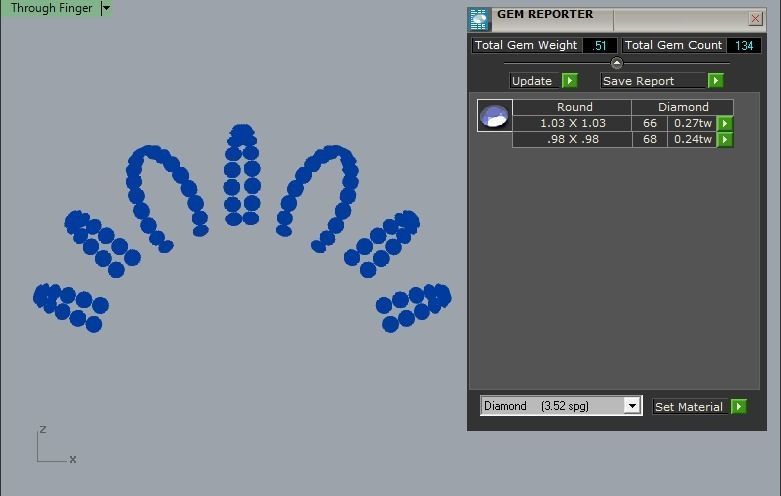Click the Total Gem Weight value .51
Screen dimensions: 781x496
599,45
